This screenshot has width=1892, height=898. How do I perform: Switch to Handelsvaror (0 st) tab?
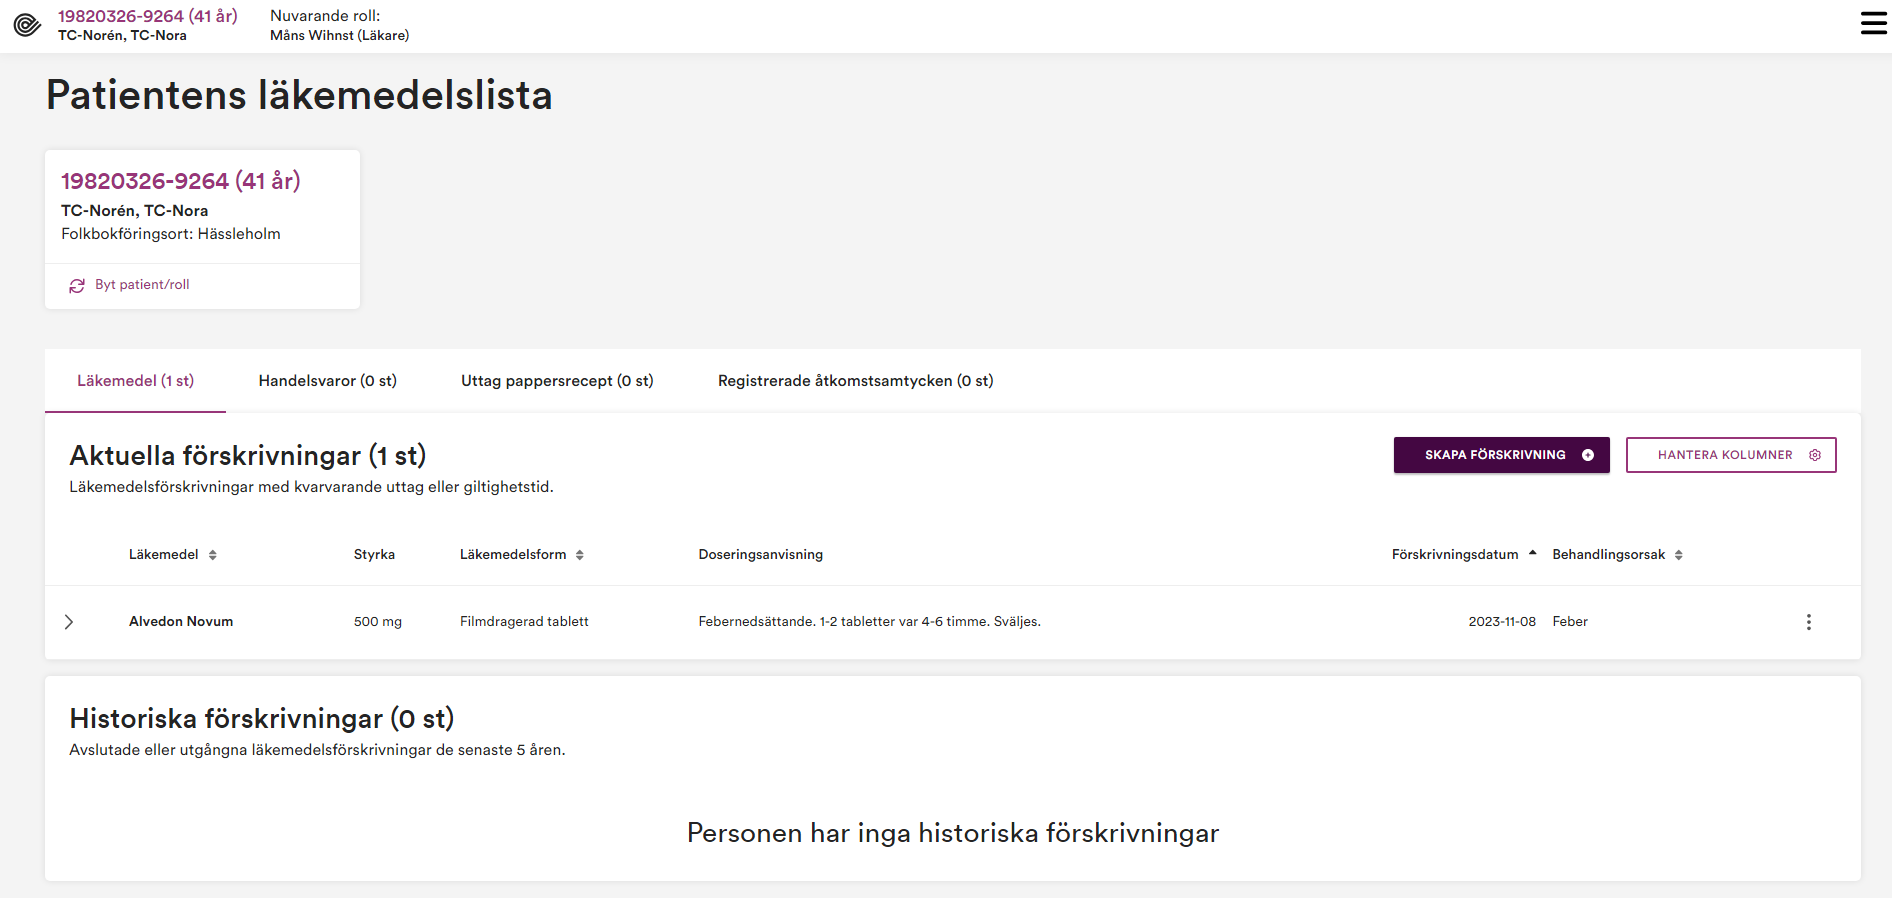327,381
